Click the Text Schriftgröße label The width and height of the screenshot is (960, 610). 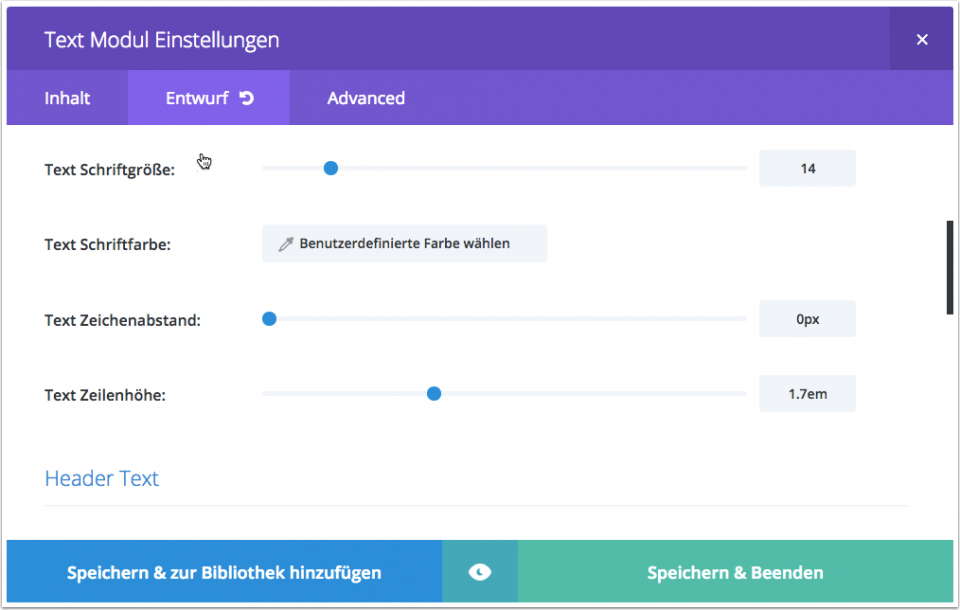tap(110, 170)
